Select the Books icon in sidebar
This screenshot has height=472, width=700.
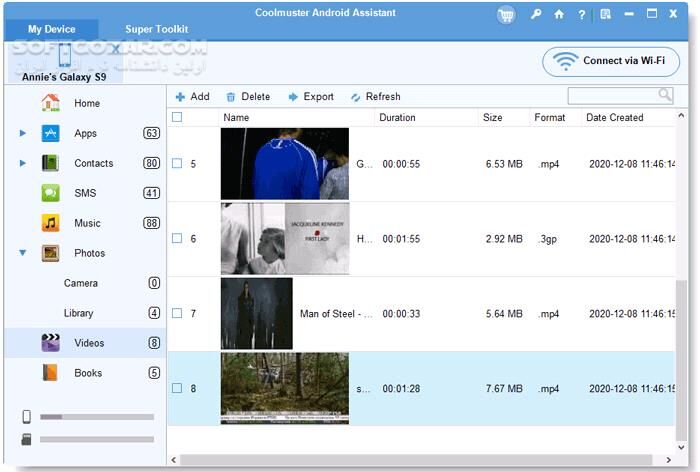(x=50, y=373)
